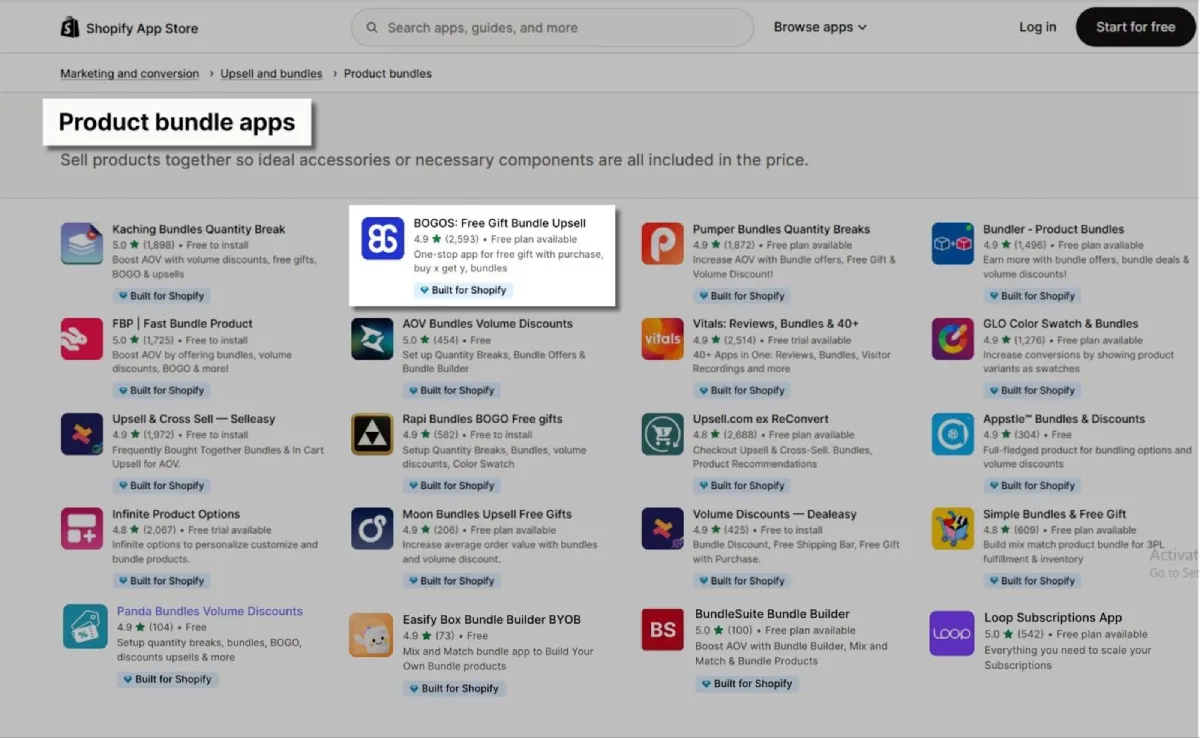This screenshot has width=1200, height=738.
Task: Click Built for Shopify badge under BOGOS
Action: click(463, 290)
